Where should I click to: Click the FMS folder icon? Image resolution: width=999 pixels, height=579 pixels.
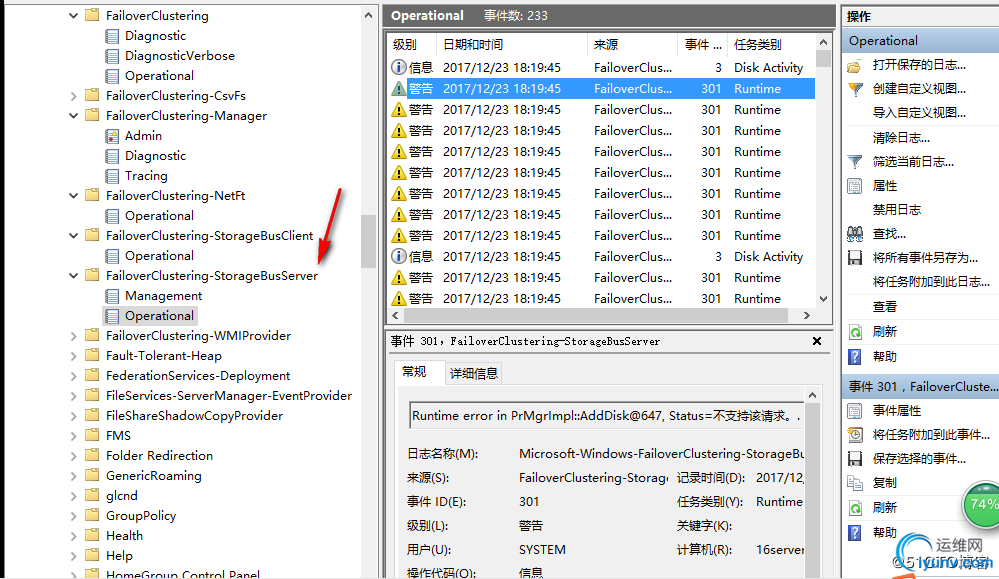(92, 435)
